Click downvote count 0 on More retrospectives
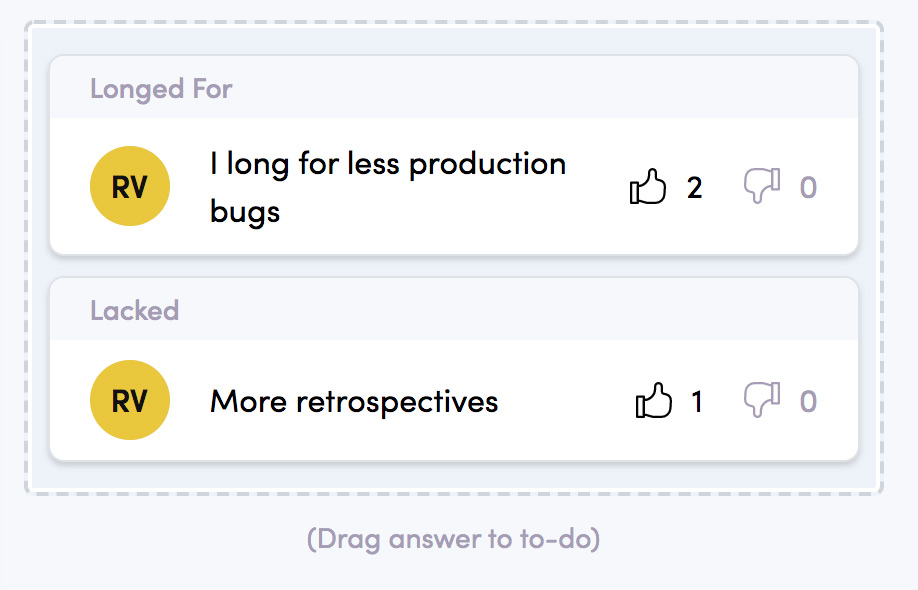The image size is (918, 590). 809,402
